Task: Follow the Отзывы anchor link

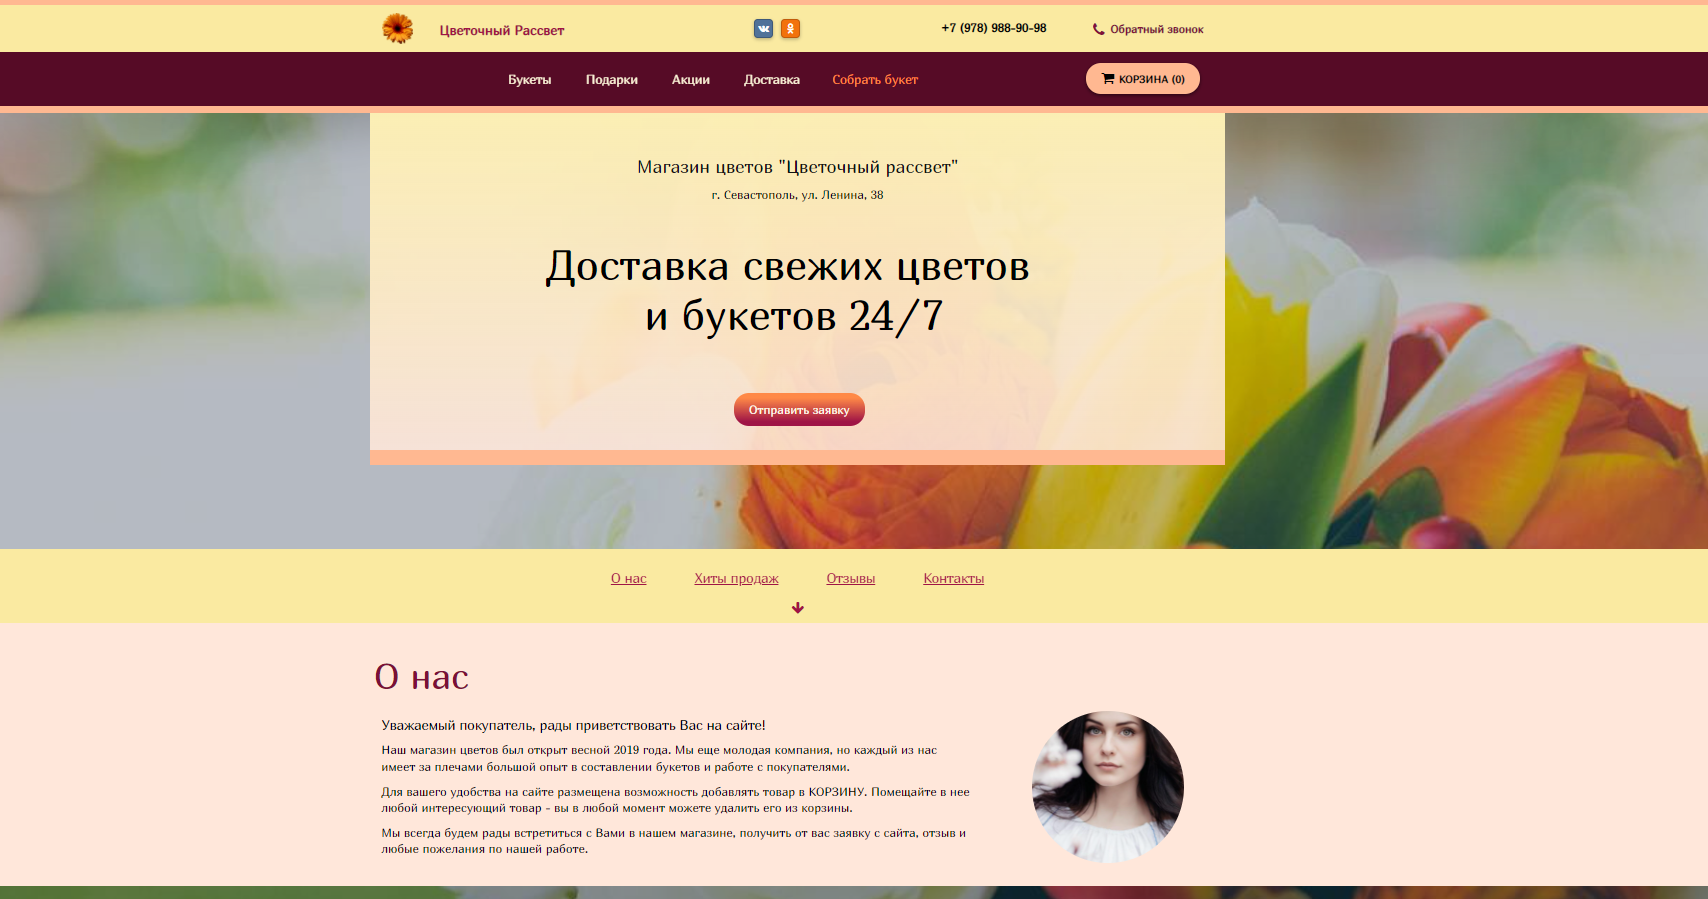Action: click(x=850, y=579)
